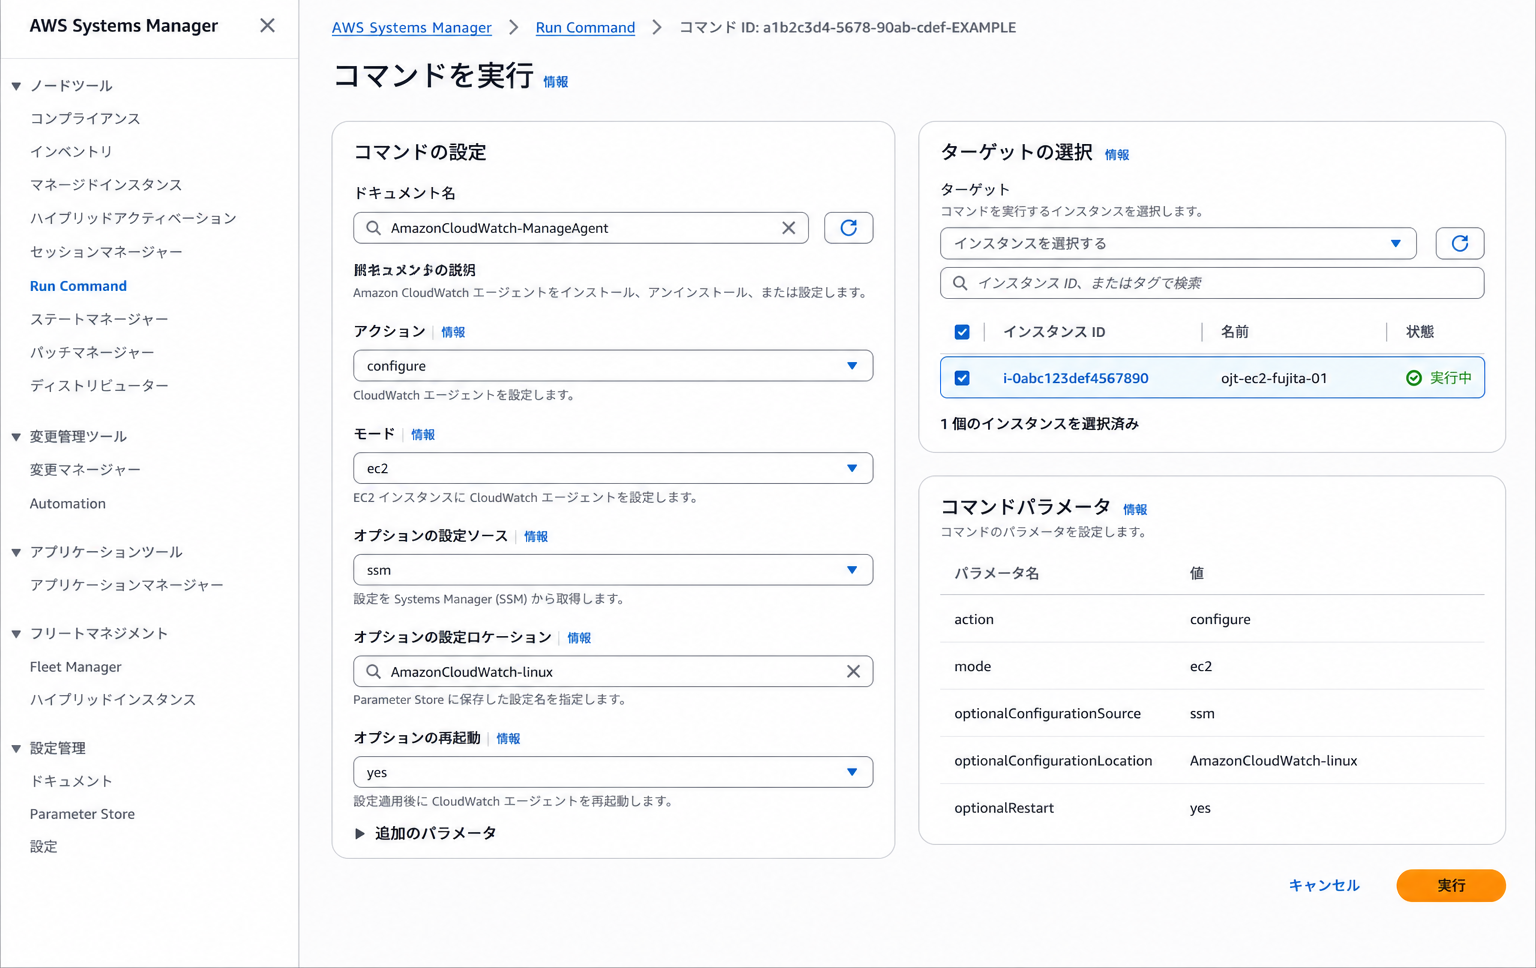Uncheck instance i-0abc123def4567890 checkbox

point(962,378)
